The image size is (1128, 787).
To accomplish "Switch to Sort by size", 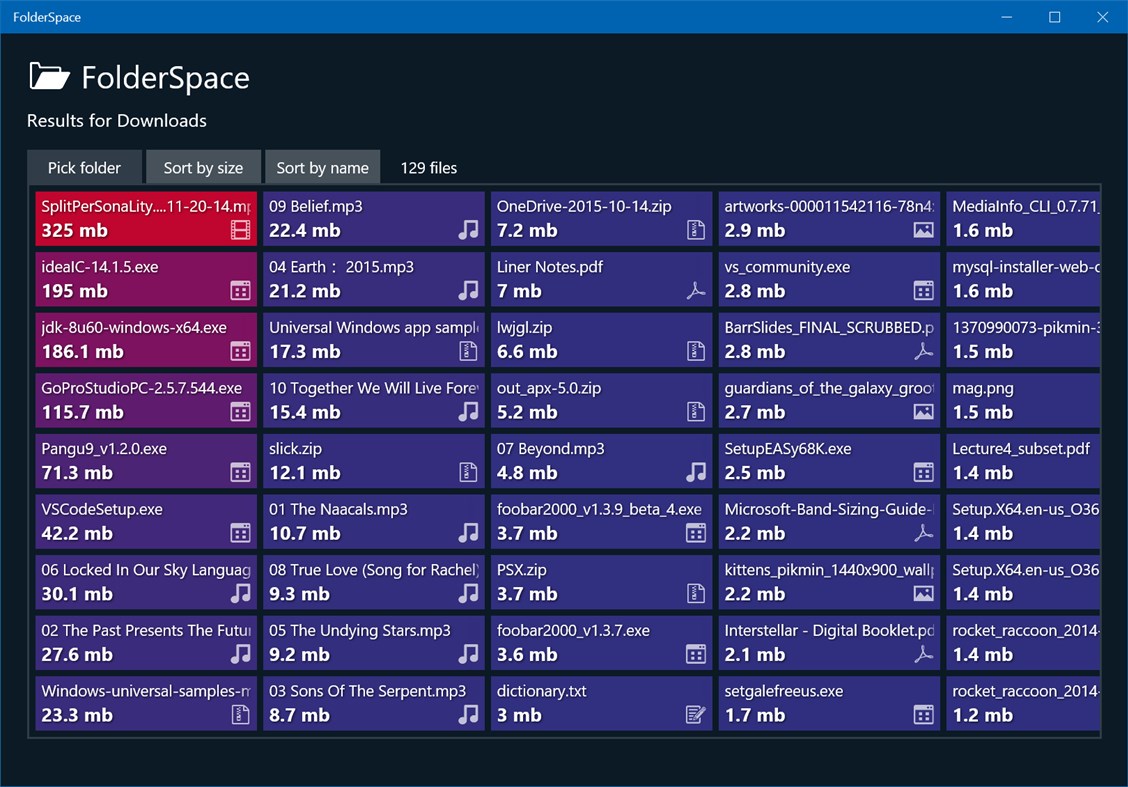I will (204, 167).
